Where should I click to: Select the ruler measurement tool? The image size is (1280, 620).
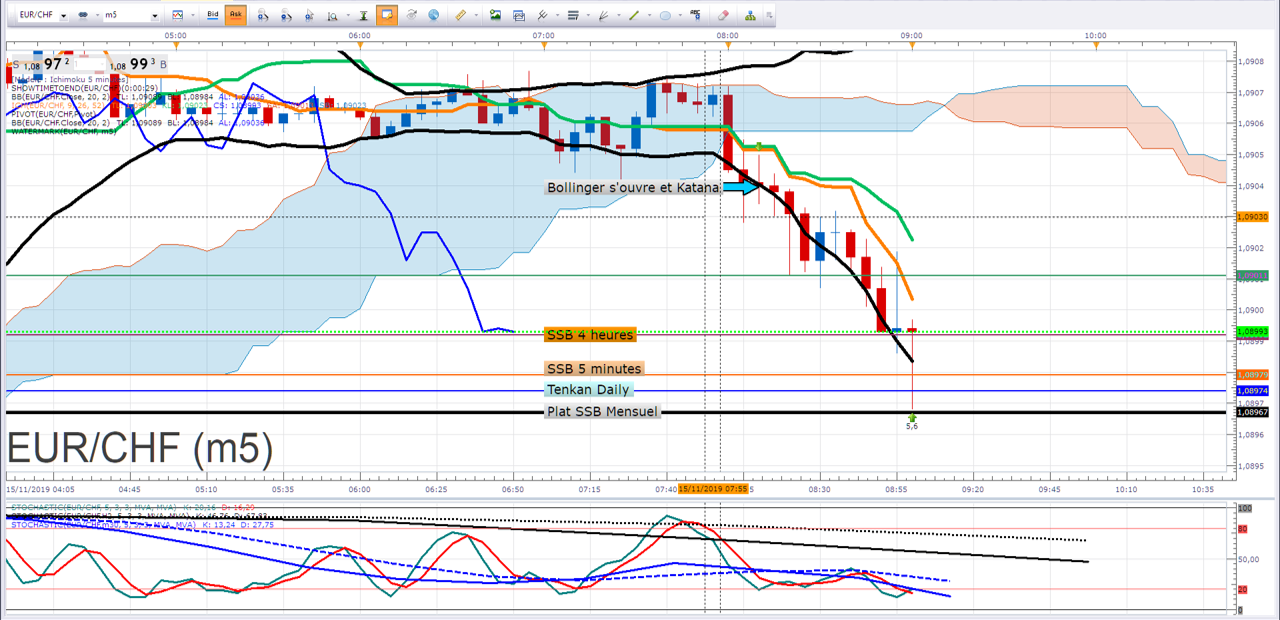(460, 15)
